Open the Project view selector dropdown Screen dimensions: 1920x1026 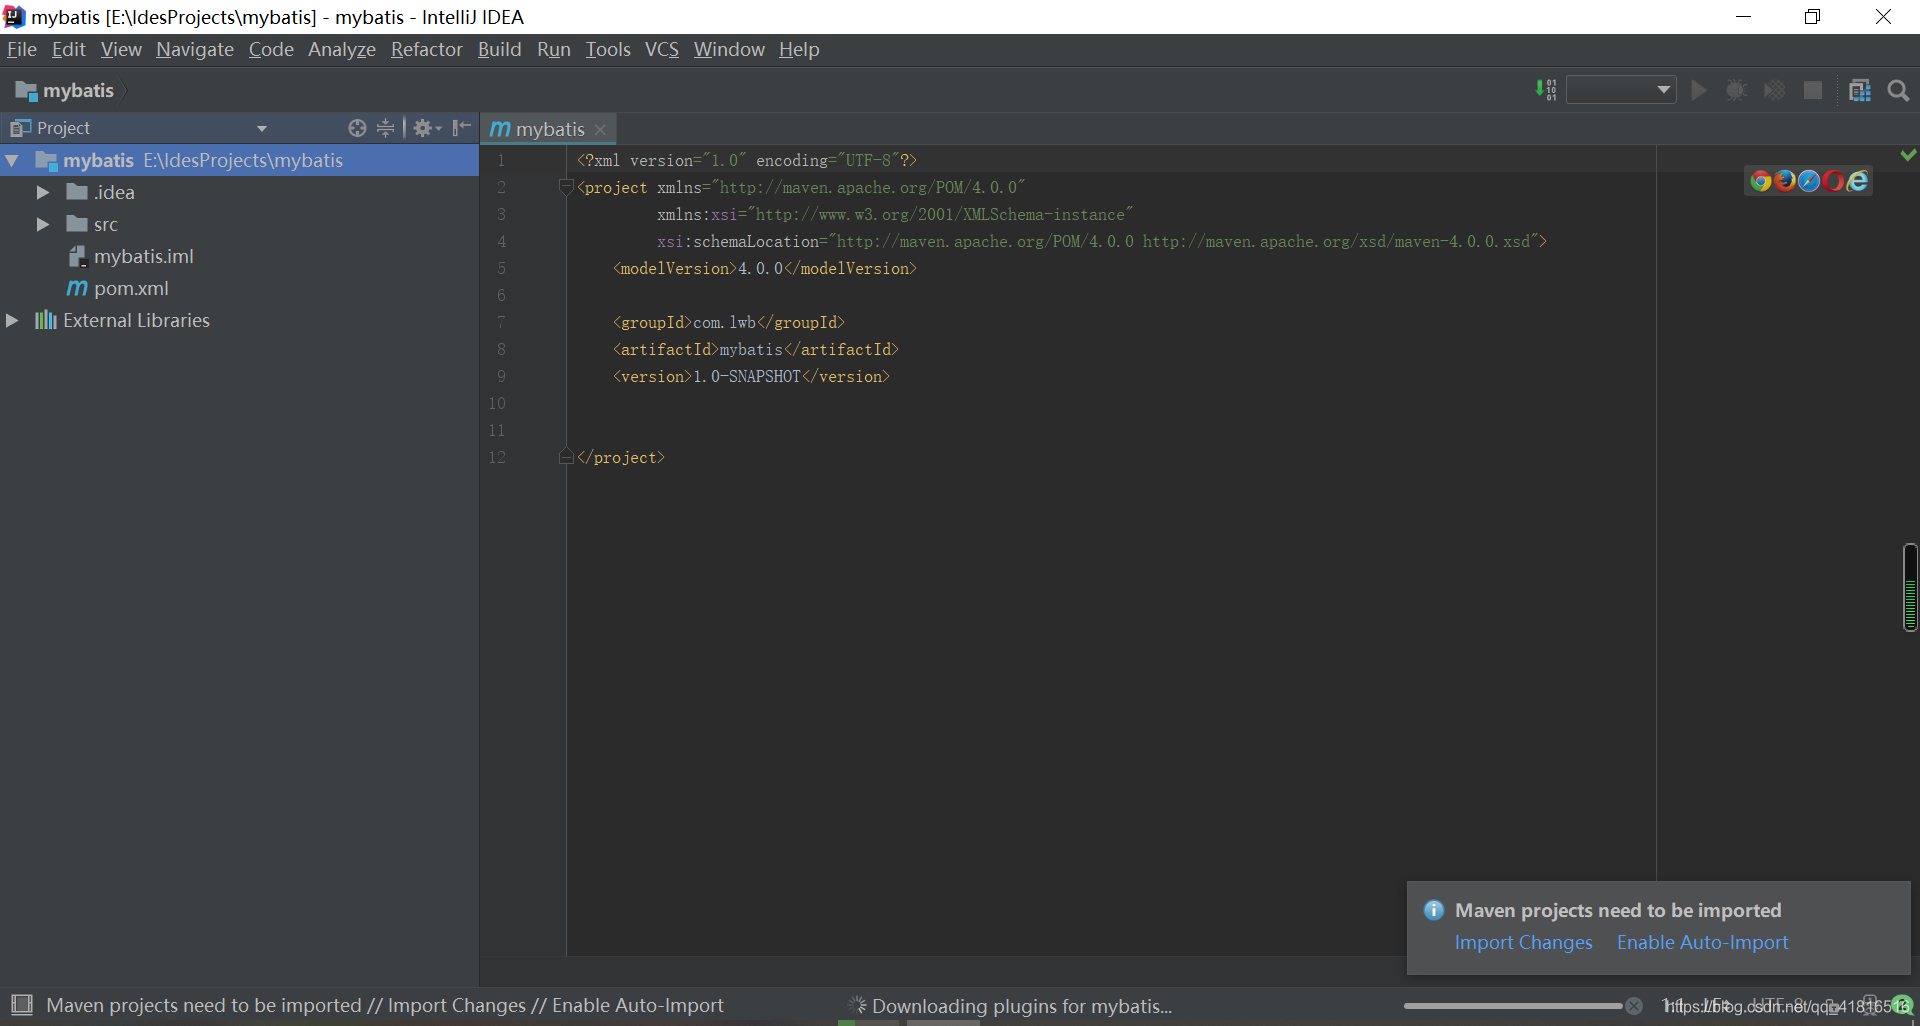click(262, 128)
